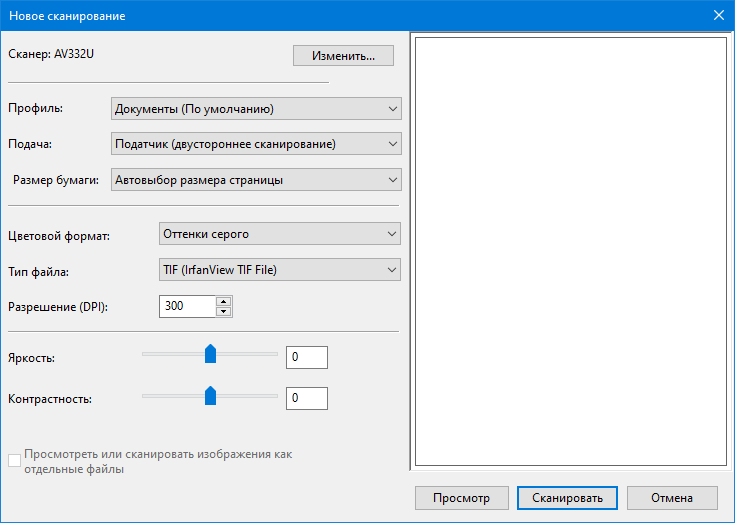The image size is (735, 523).
Task: Expand the Тип файла dropdown
Action: tap(280, 270)
